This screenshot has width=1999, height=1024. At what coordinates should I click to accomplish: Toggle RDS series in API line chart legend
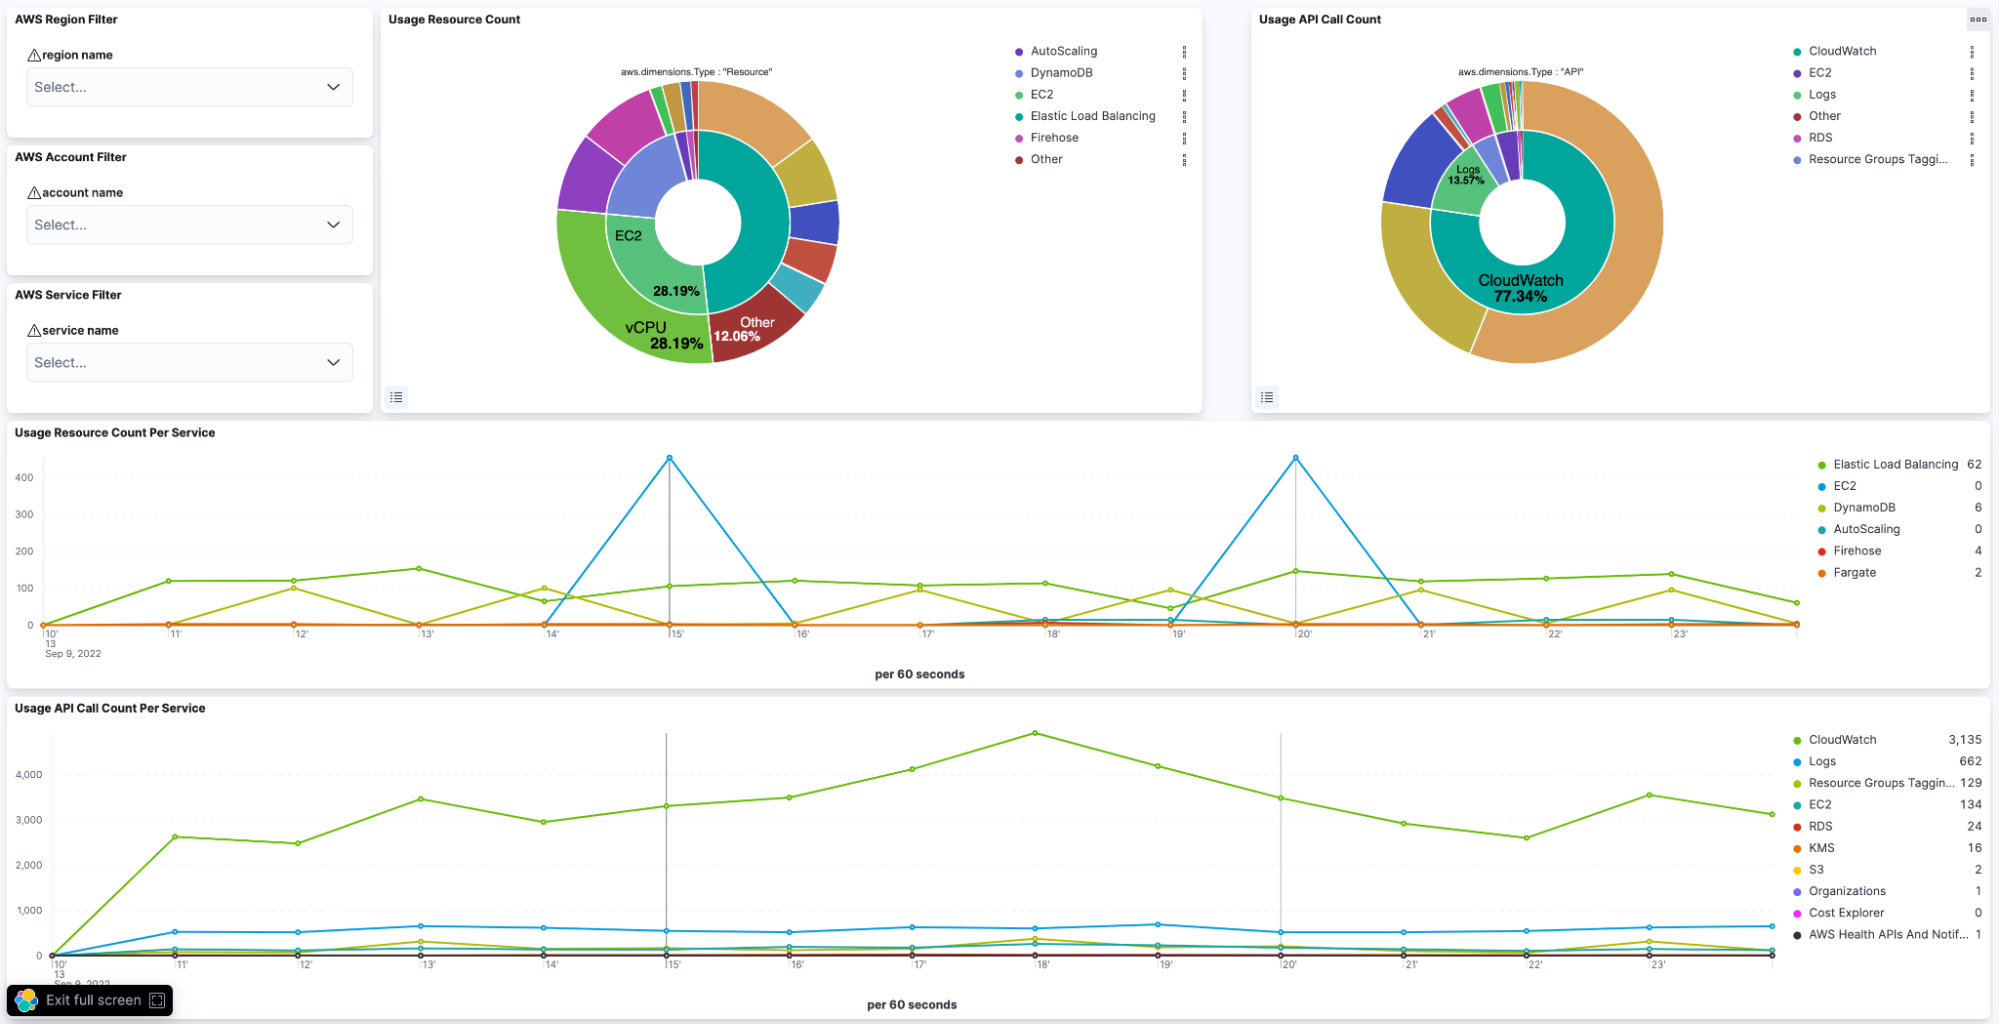click(x=1820, y=827)
